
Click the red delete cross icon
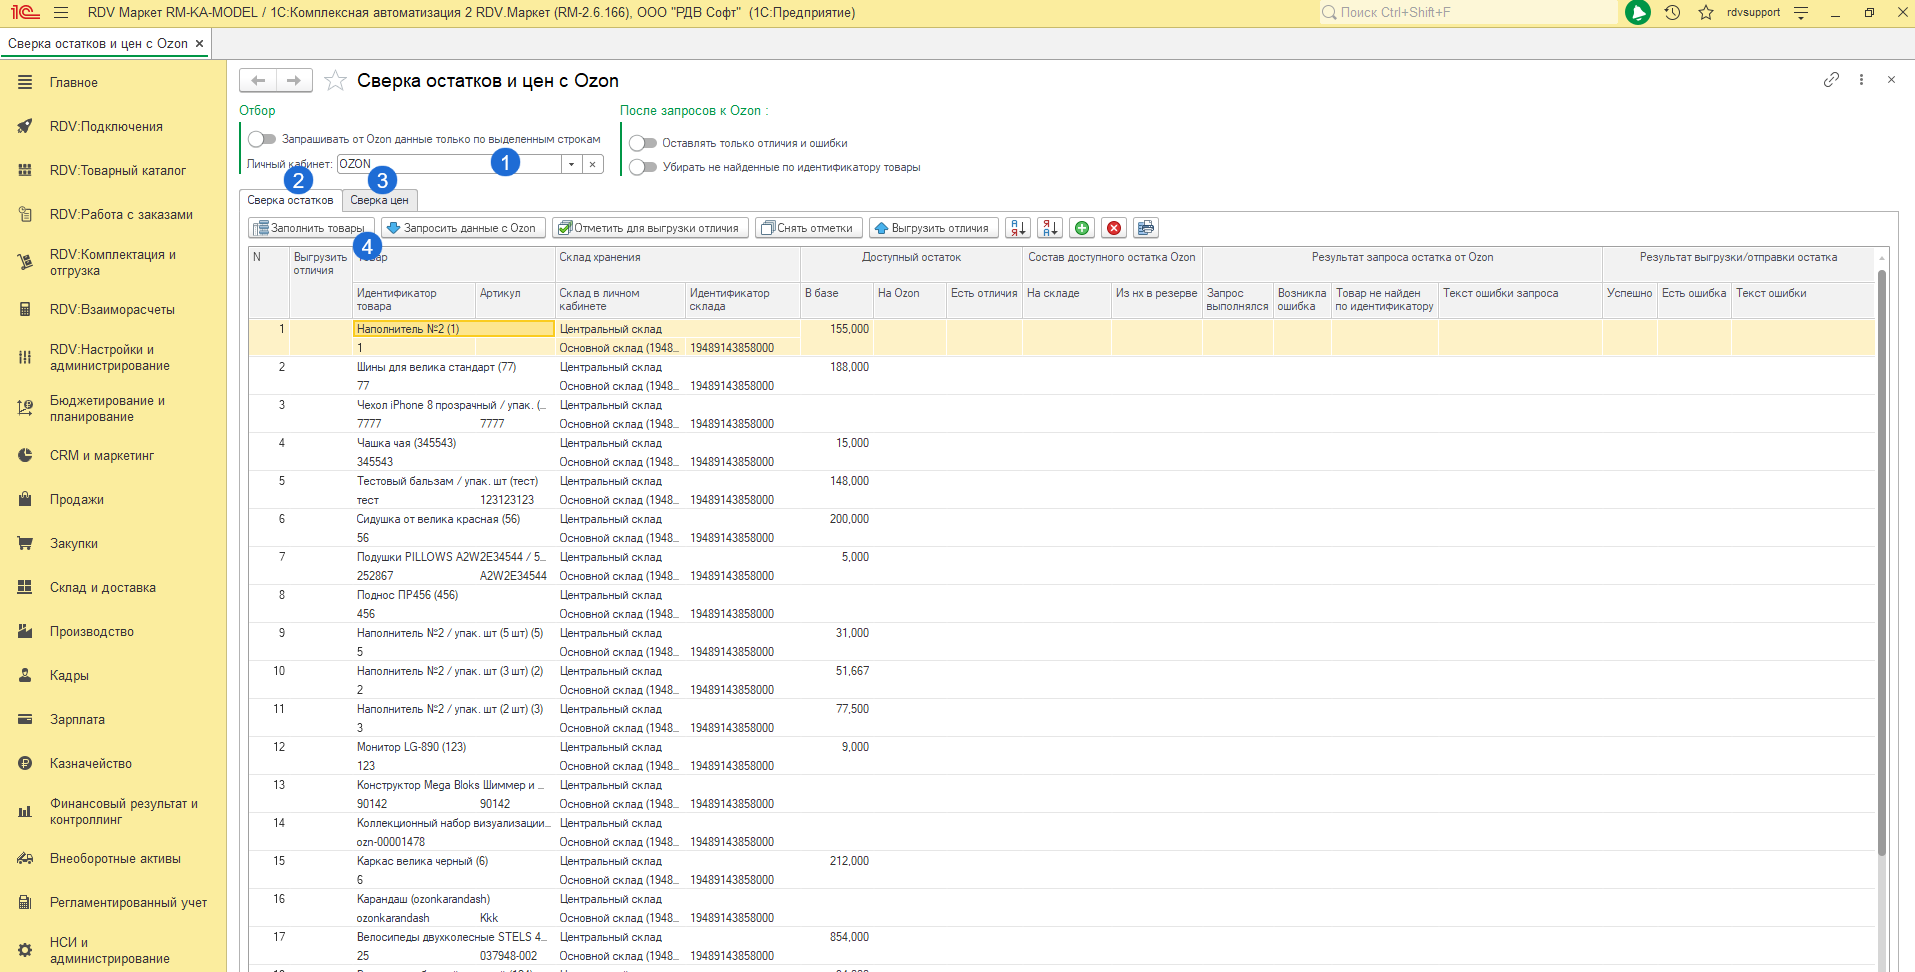tap(1113, 228)
